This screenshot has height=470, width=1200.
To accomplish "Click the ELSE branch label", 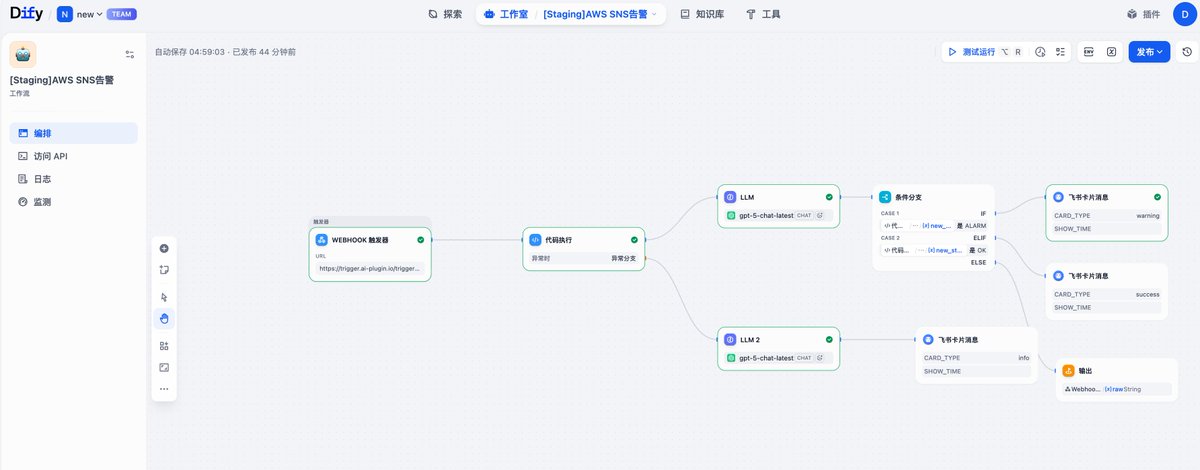I will point(978,262).
